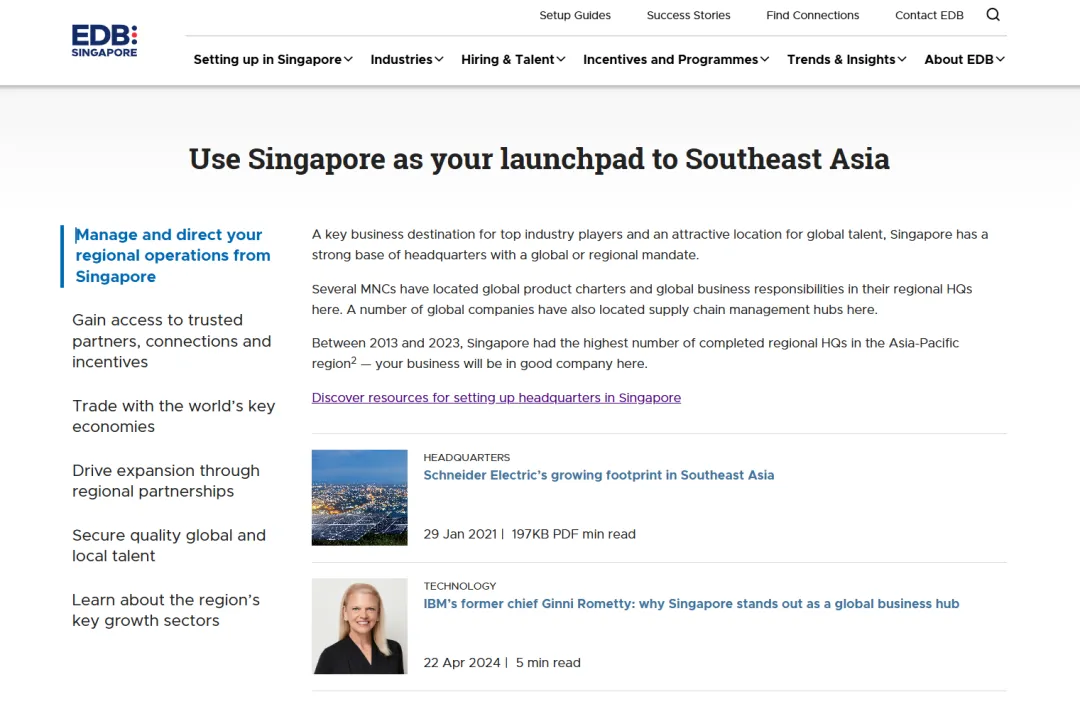The image size is (1080, 714).
Task: Click the superscript footnote 2 after region
Action: tap(354, 360)
